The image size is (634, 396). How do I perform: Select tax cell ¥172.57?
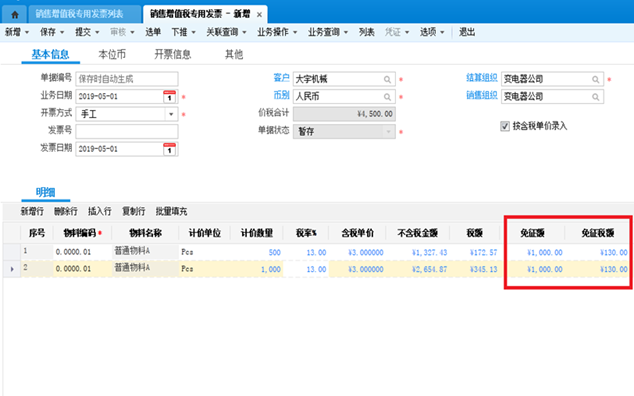pos(475,252)
